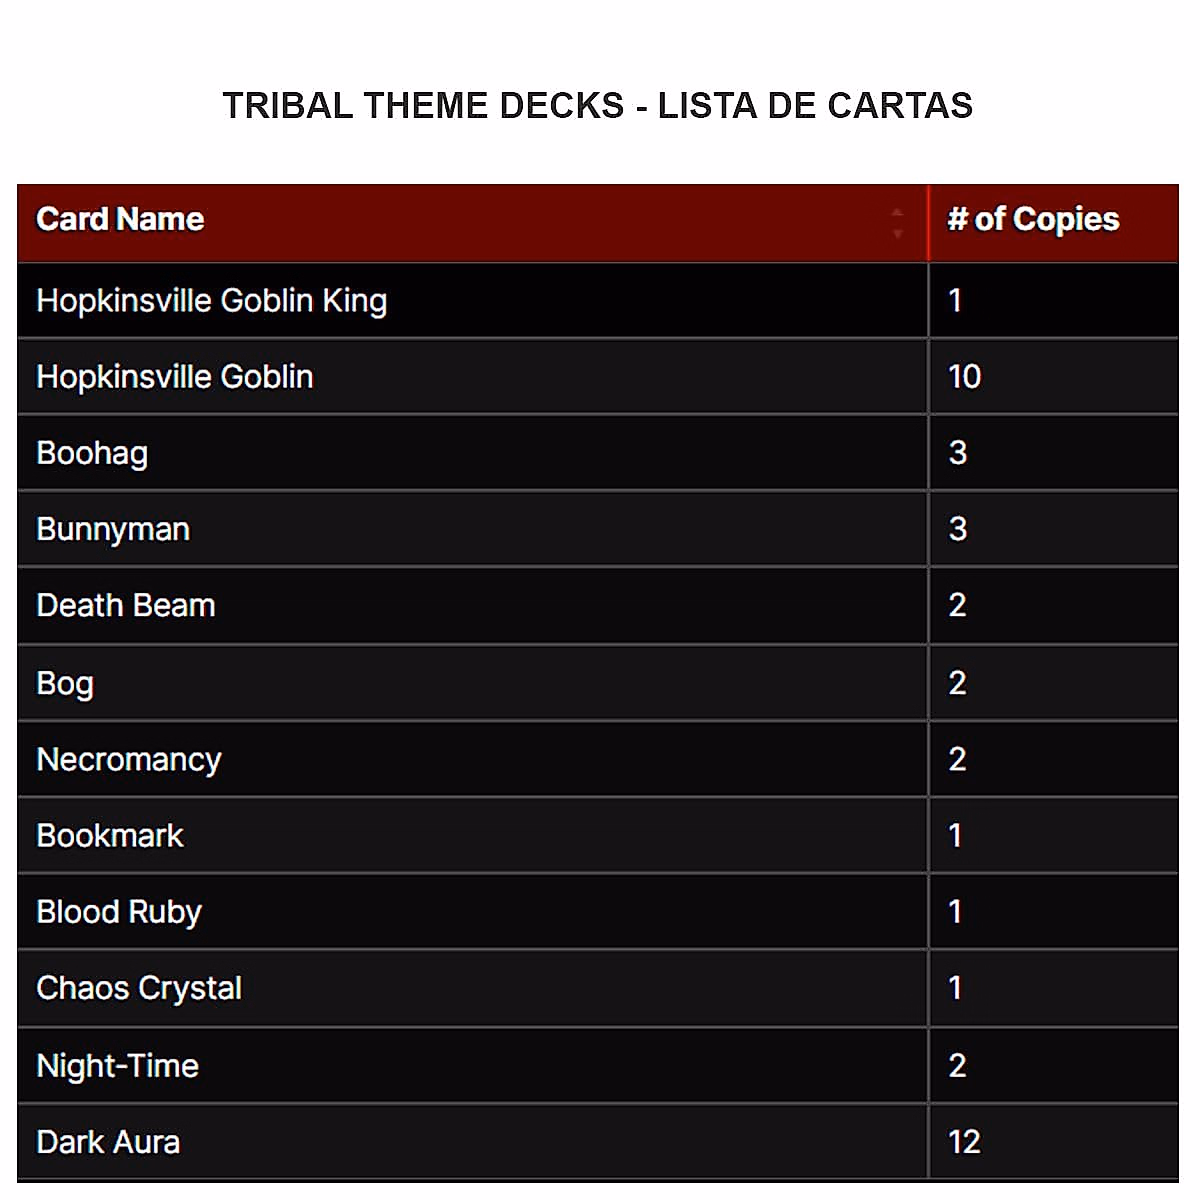Select the Hopkinsville Goblin King row name
1200x1200 pixels.
coord(211,301)
